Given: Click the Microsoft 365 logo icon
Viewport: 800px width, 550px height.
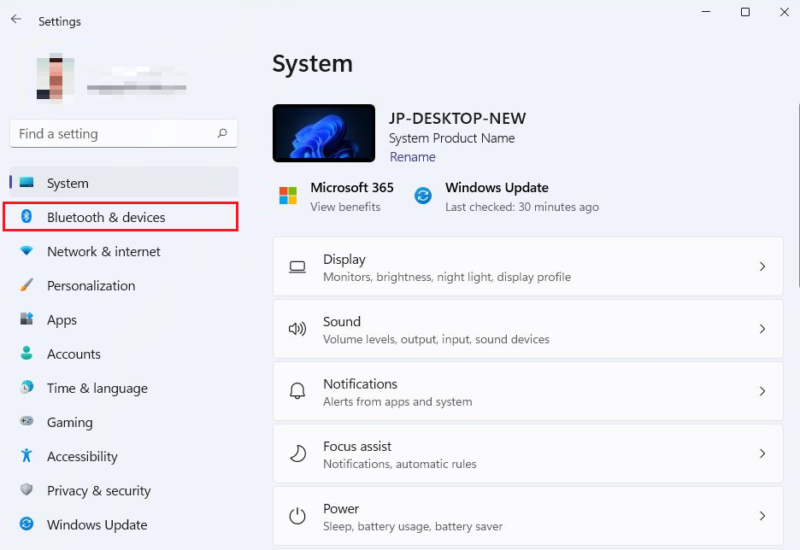Looking at the screenshot, I should point(288,196).
